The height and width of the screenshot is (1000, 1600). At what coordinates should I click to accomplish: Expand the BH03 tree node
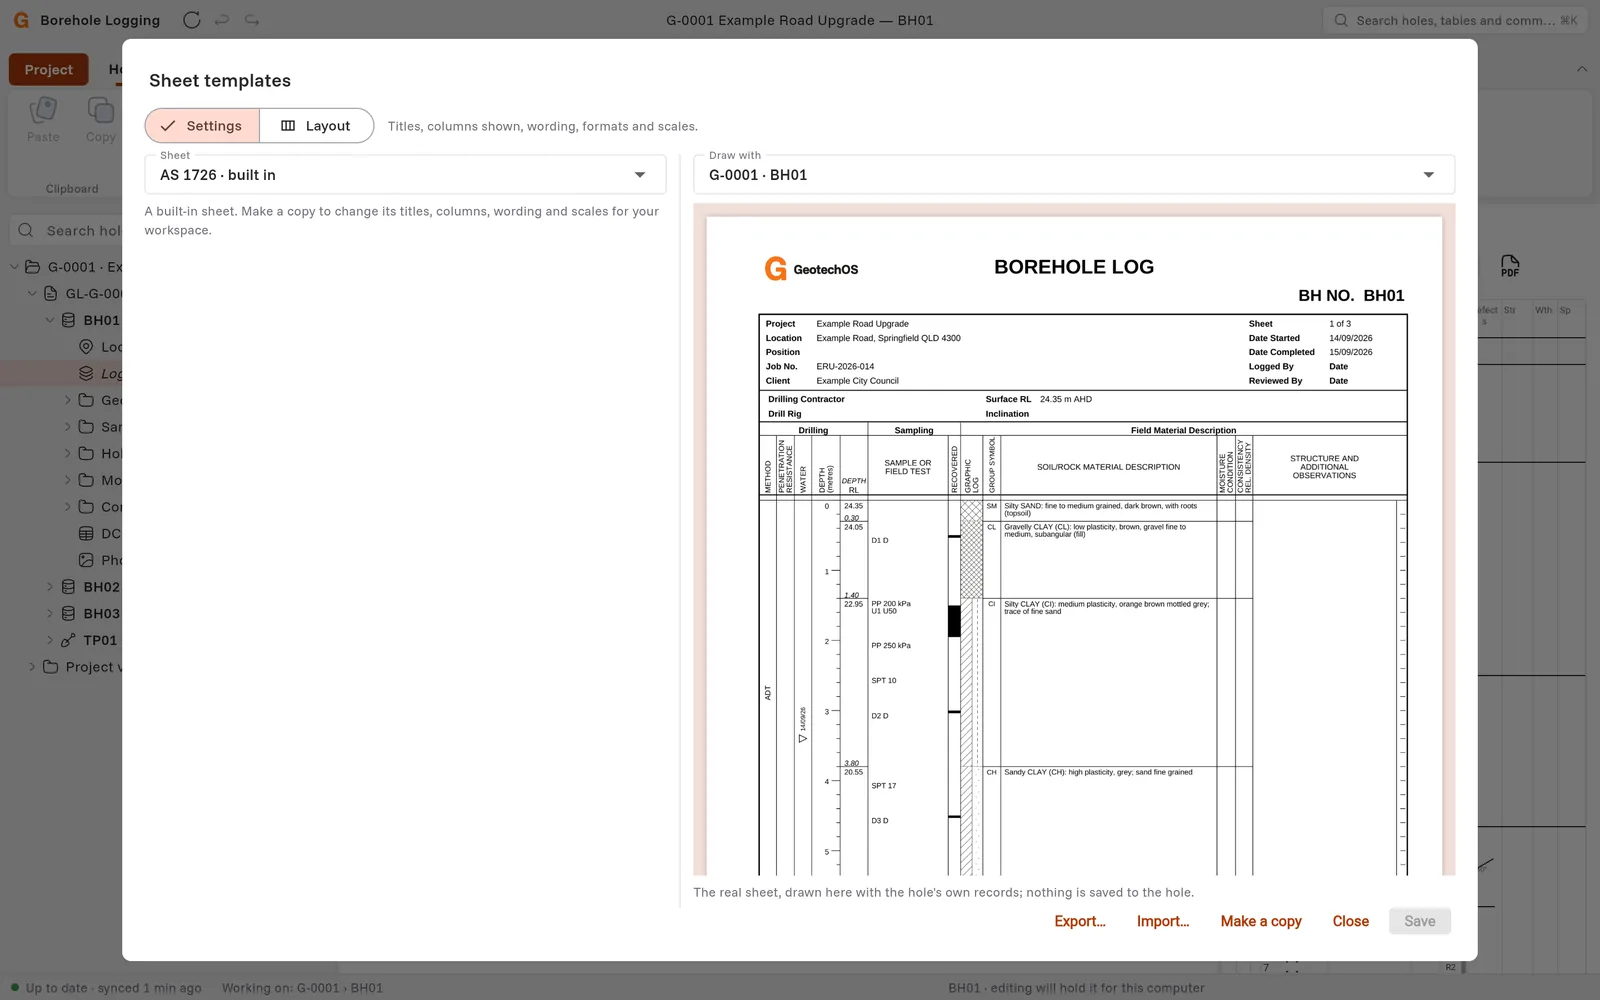tap(50, 613)
